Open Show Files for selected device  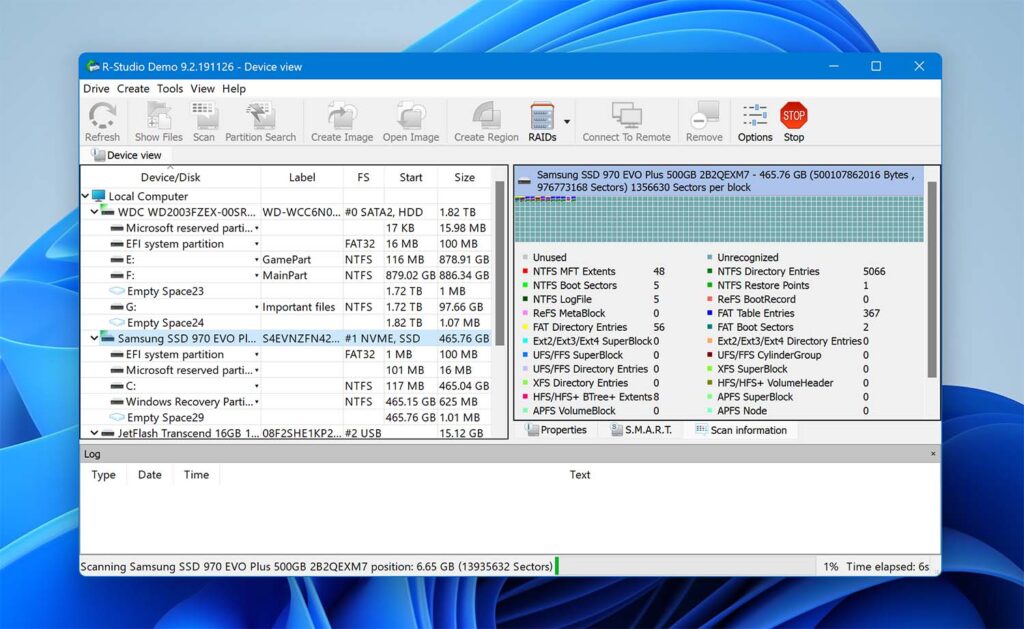tap(157, 115)
